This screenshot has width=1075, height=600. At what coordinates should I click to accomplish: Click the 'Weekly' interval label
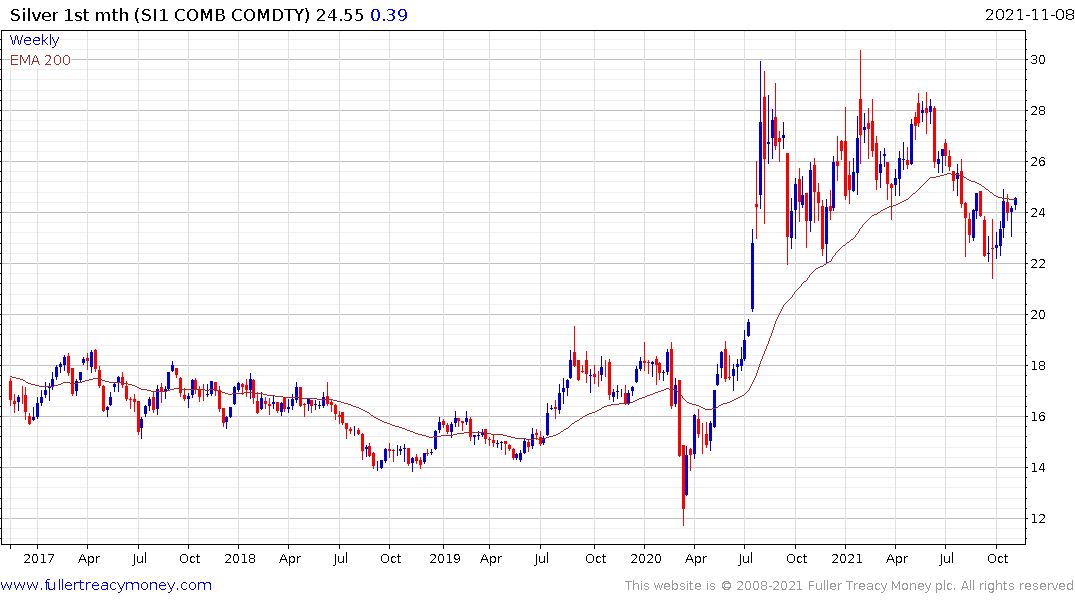pyautogui.click(x=34, y=40)
